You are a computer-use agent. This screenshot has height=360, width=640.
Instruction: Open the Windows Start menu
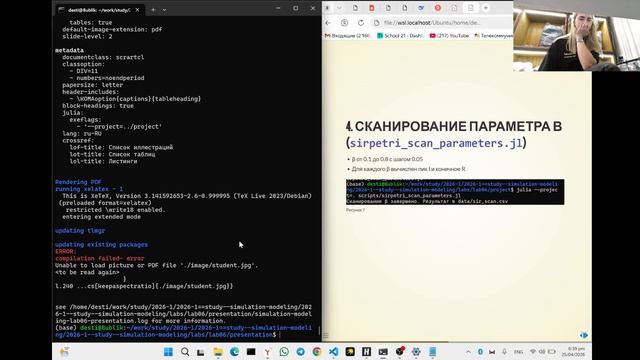(x=168, y=352)
